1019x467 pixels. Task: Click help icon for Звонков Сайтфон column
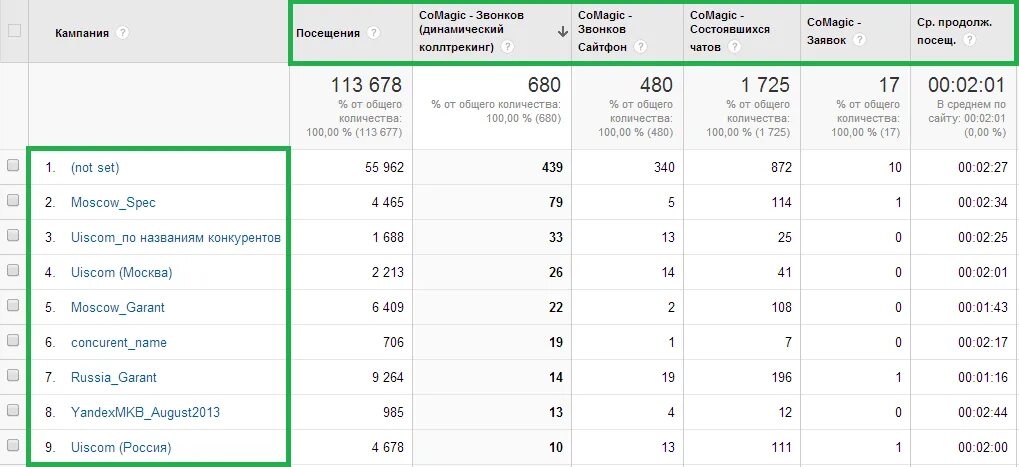pyautogui.click(x=641, y=46)
